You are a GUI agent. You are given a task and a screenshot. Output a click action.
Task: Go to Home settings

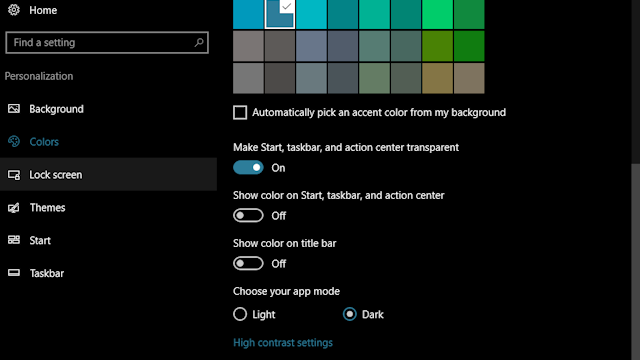click(x=43, y=10)
